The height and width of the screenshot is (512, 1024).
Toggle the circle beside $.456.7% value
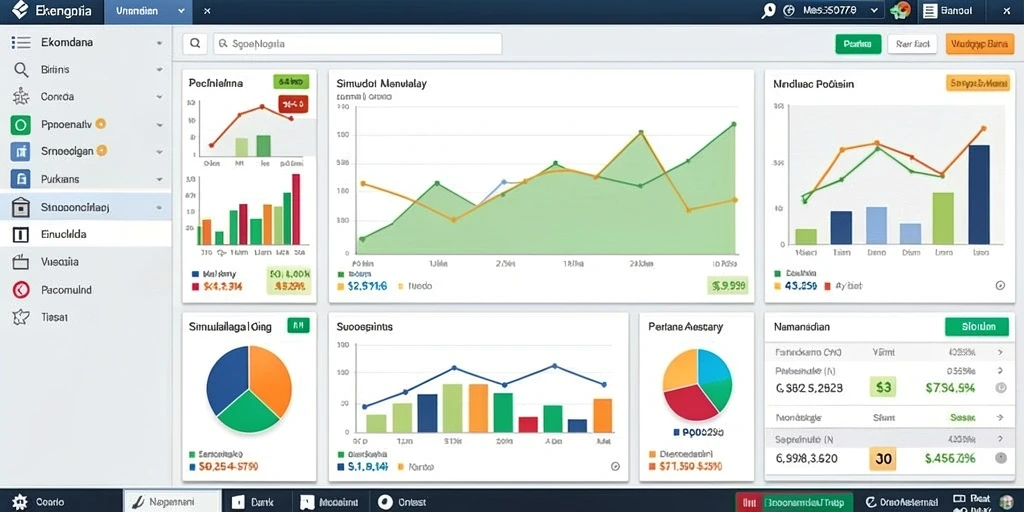(x=1000, y=458)
